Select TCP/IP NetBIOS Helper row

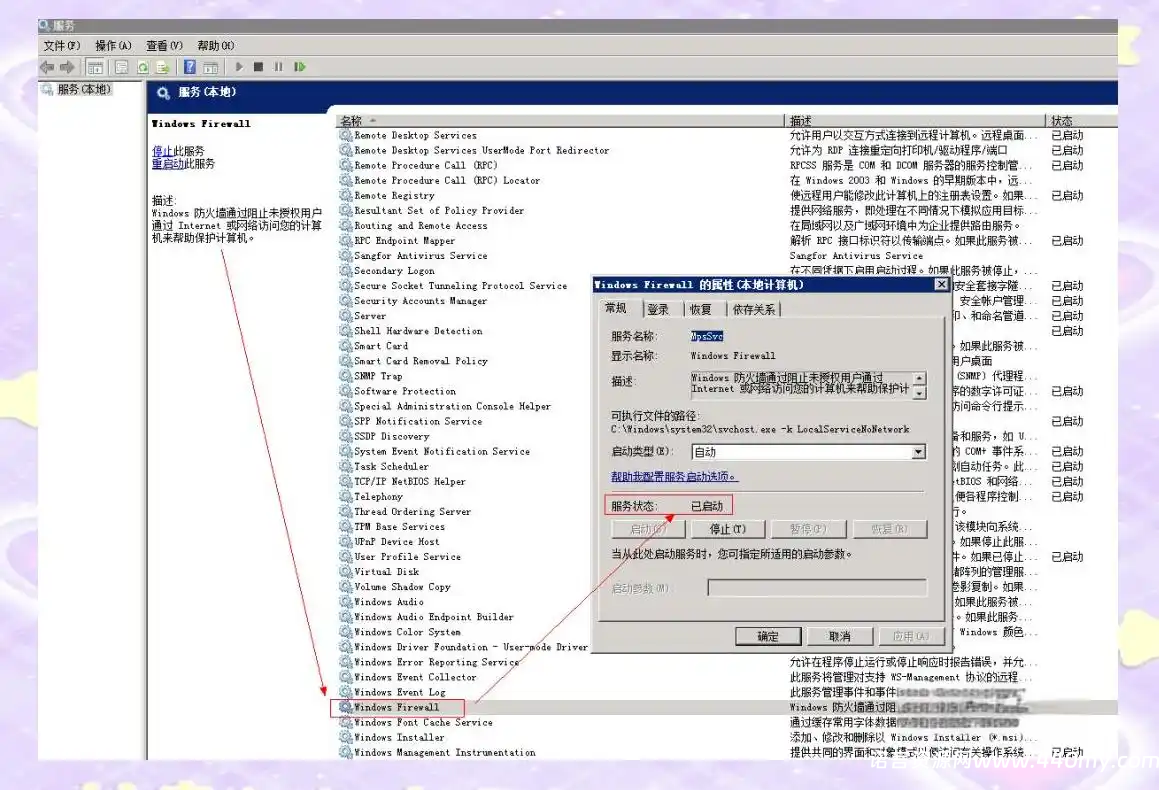[409, 482]
